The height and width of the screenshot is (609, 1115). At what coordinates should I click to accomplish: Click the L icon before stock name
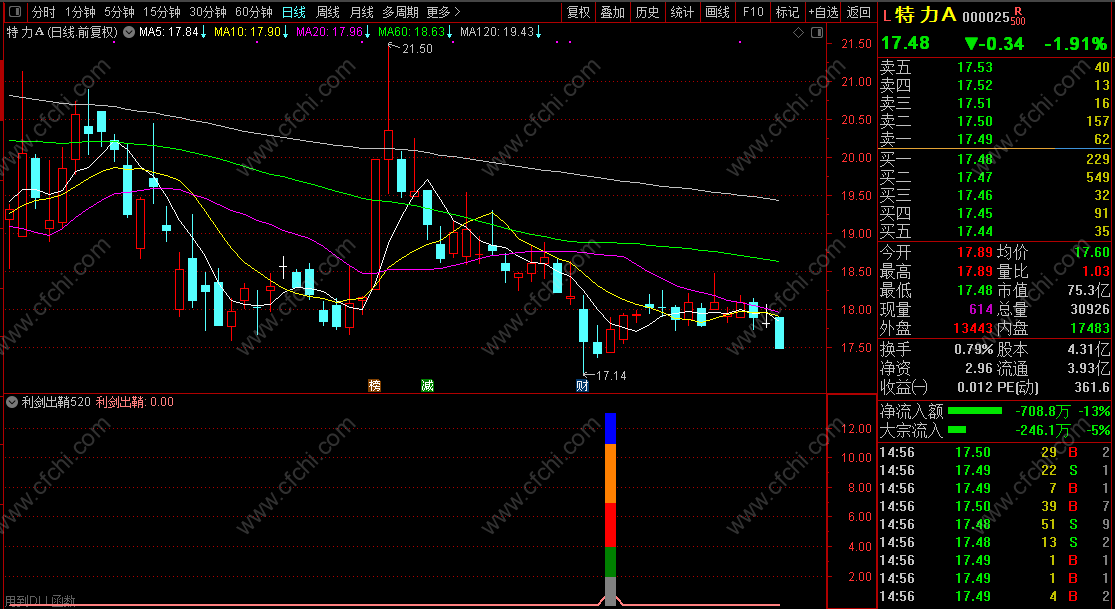886,16
